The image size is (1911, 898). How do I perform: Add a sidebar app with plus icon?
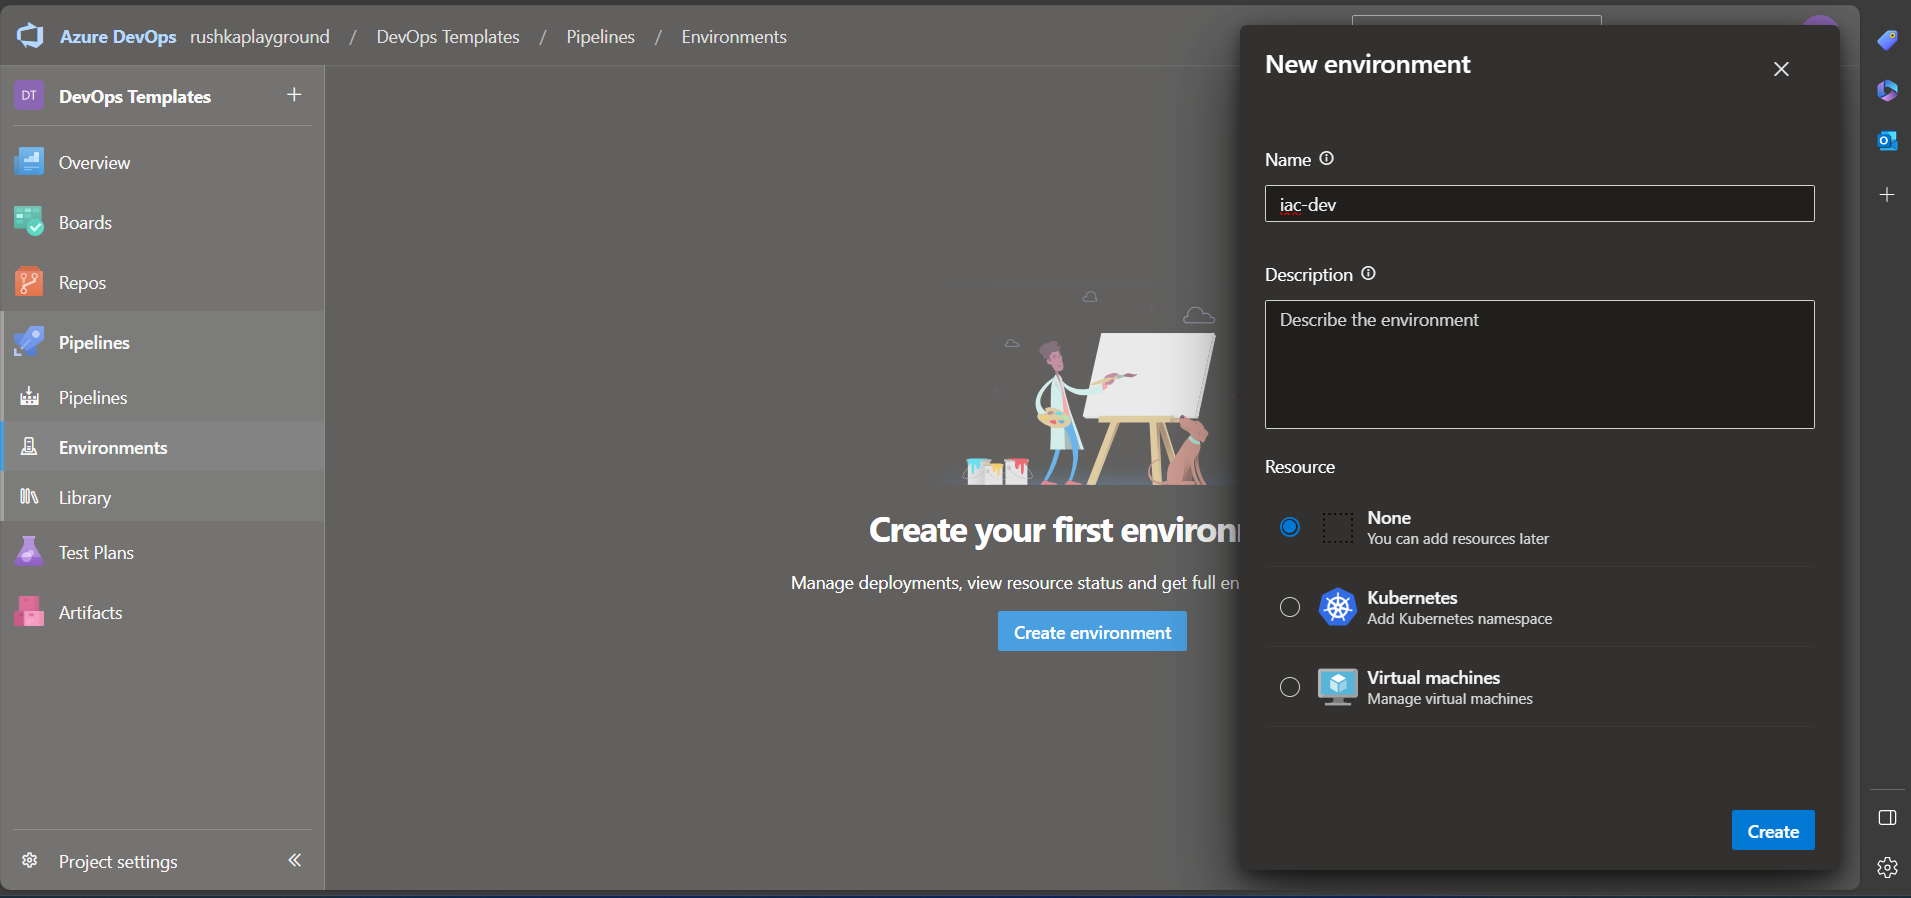1887,195
